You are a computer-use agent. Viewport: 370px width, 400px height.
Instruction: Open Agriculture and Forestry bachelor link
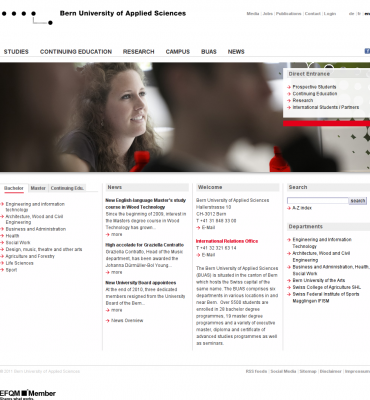(30, 256)
